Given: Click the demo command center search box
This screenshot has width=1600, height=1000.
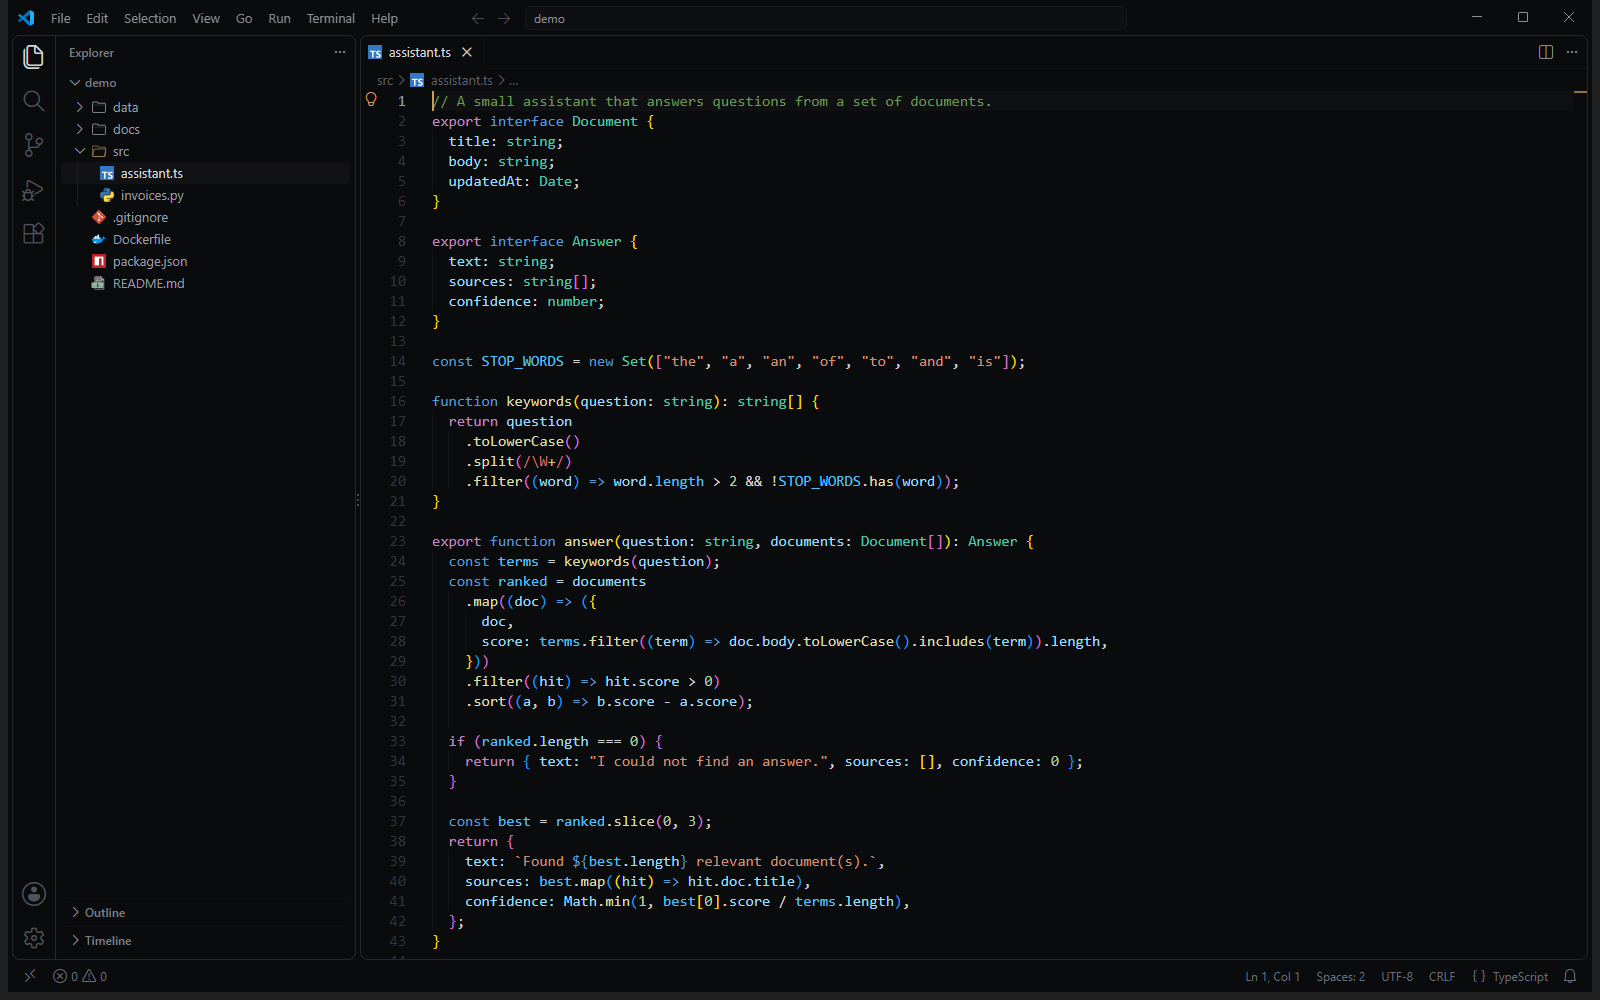Looking at the screenshot, I should pyautogui.click(x=826, y=18).
